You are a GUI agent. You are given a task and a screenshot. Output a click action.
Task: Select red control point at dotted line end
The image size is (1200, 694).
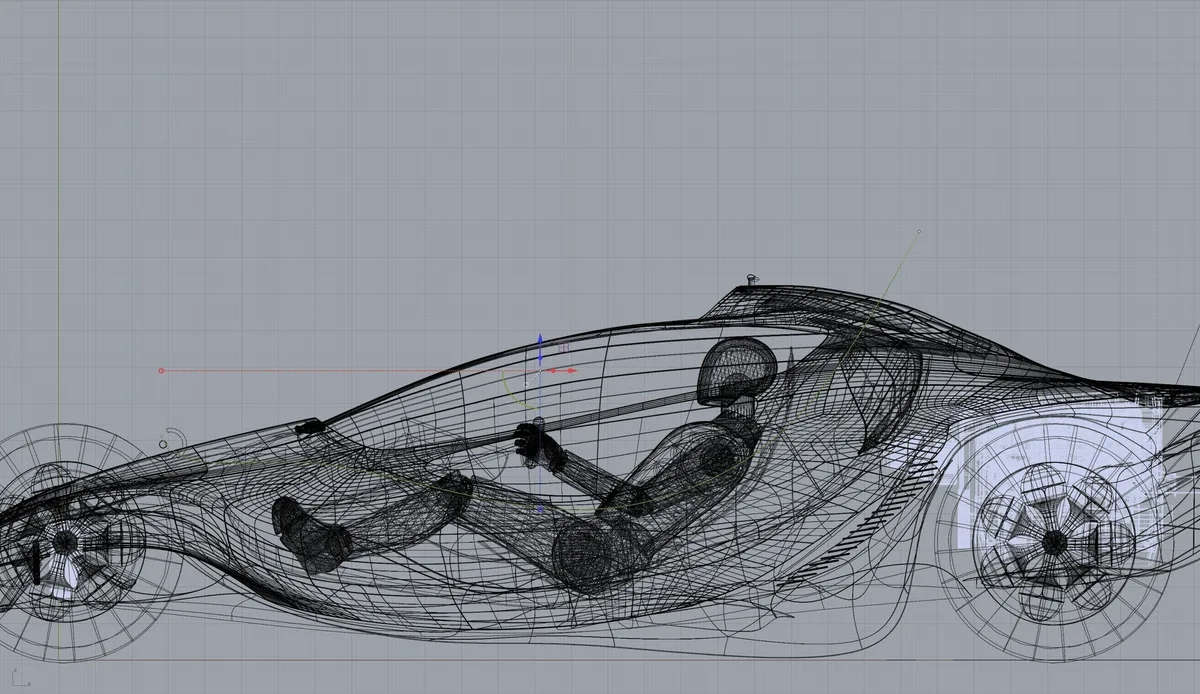161,371
